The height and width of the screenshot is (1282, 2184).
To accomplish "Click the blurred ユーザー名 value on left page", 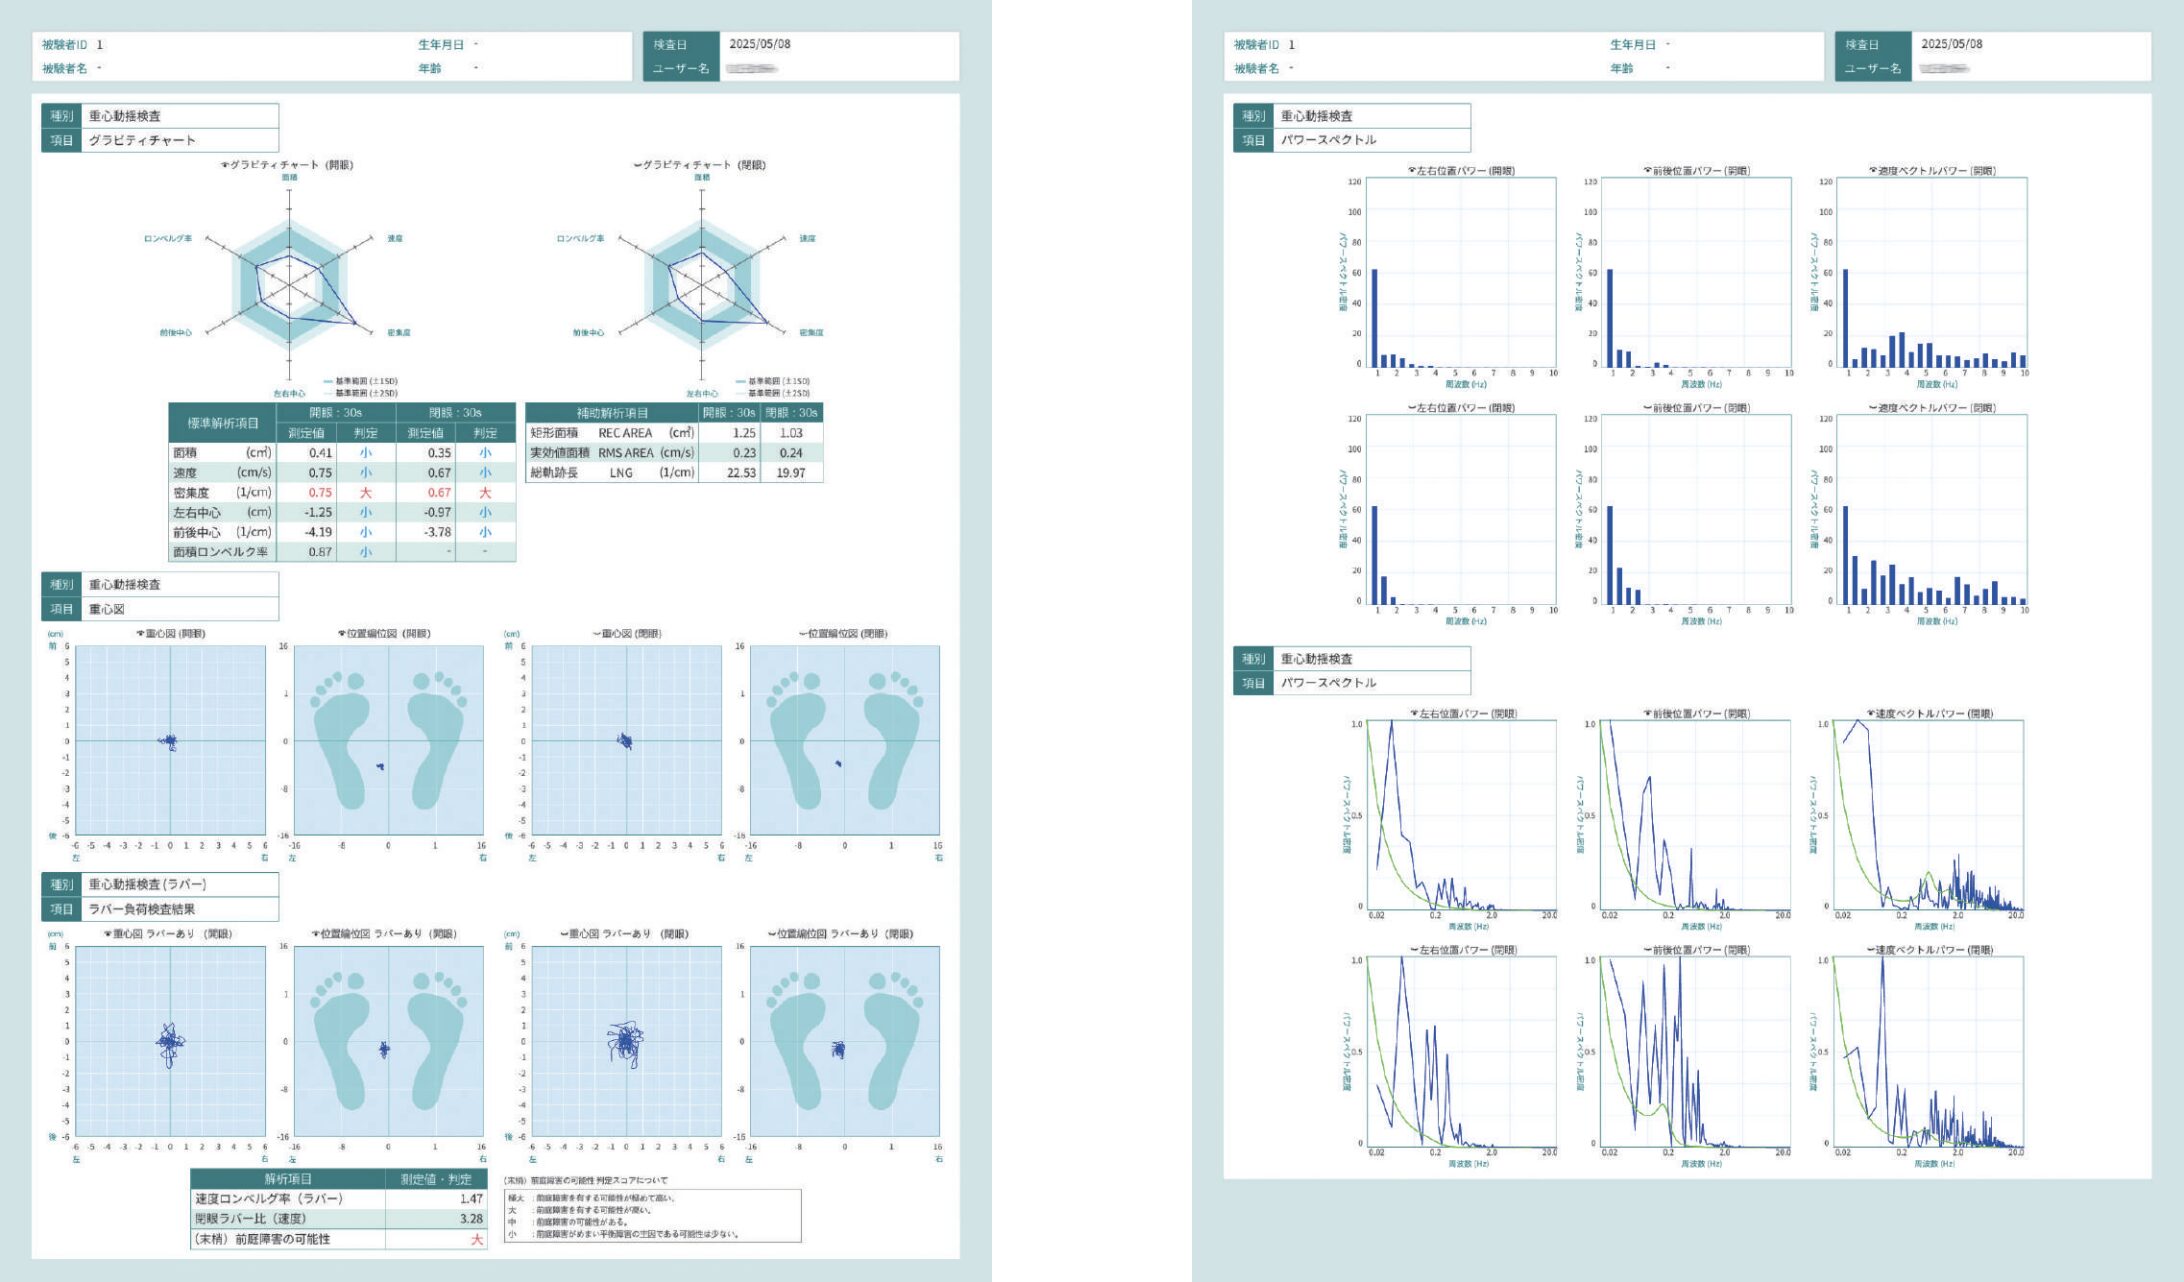I will click(751, 69).
